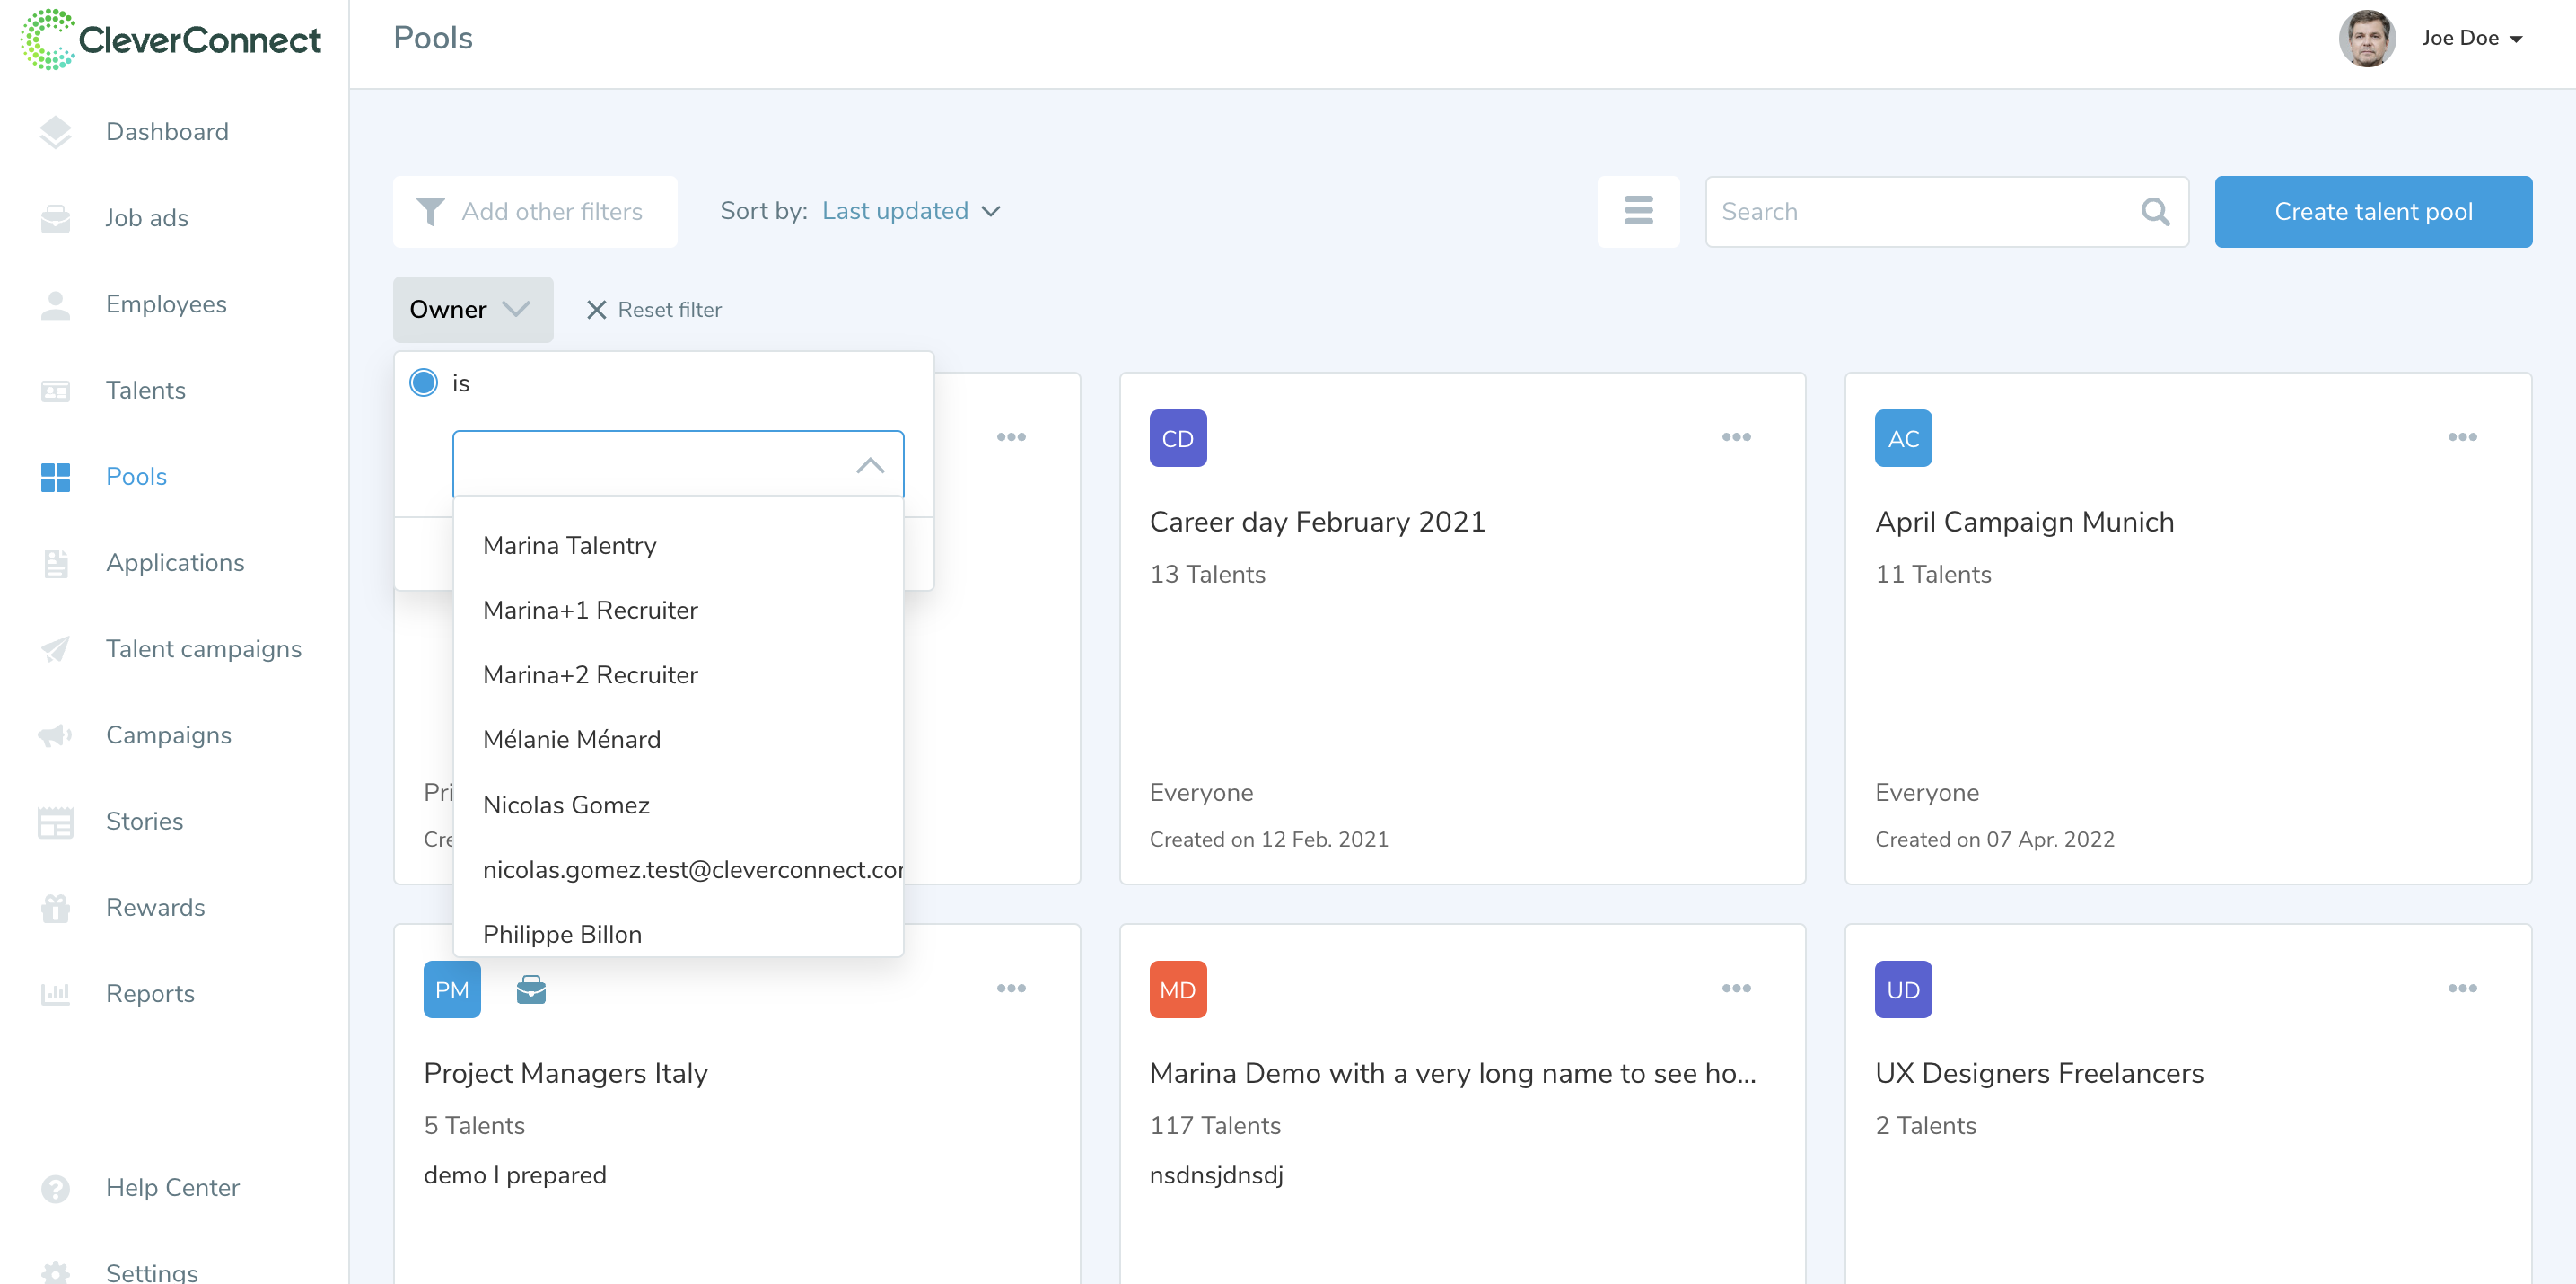This screenshot has width=2576, height=1284.
Task: Click Joe Doe profile avatar
Action: [x=2366, y=38]
